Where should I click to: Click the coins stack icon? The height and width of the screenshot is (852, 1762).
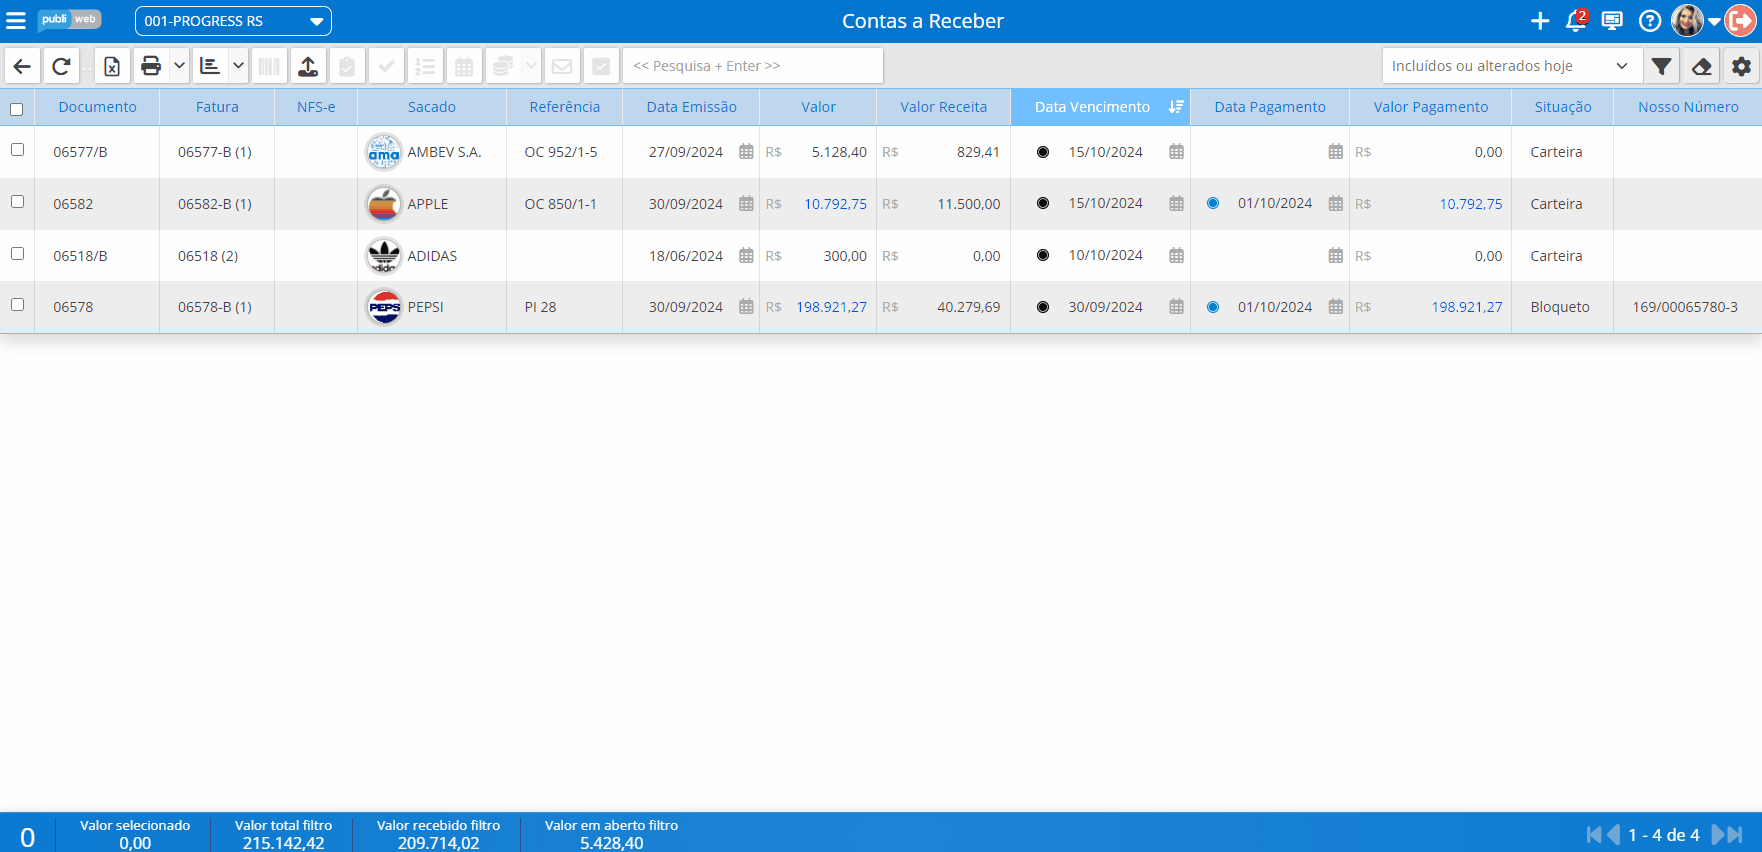click(x=503, y=66)
